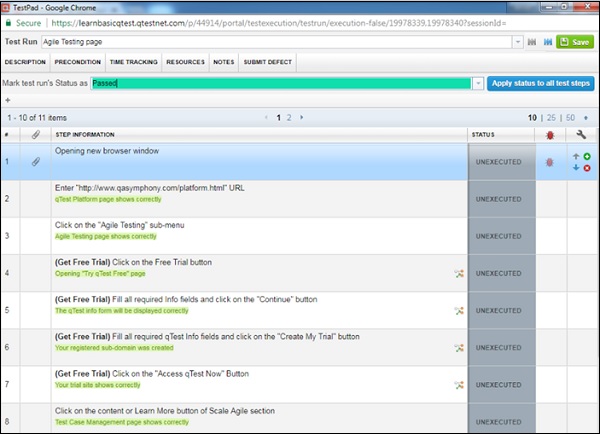Click the paperclip attachment column header
The width and height of the screenshot is (600, 434).
36,135
